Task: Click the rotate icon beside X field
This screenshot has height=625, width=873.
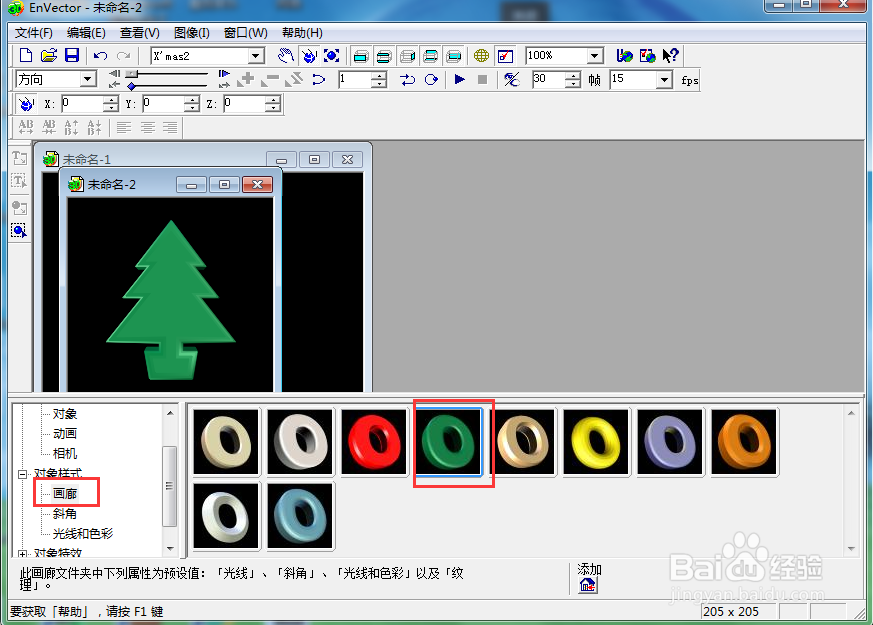Action: (x=26, y=104)
